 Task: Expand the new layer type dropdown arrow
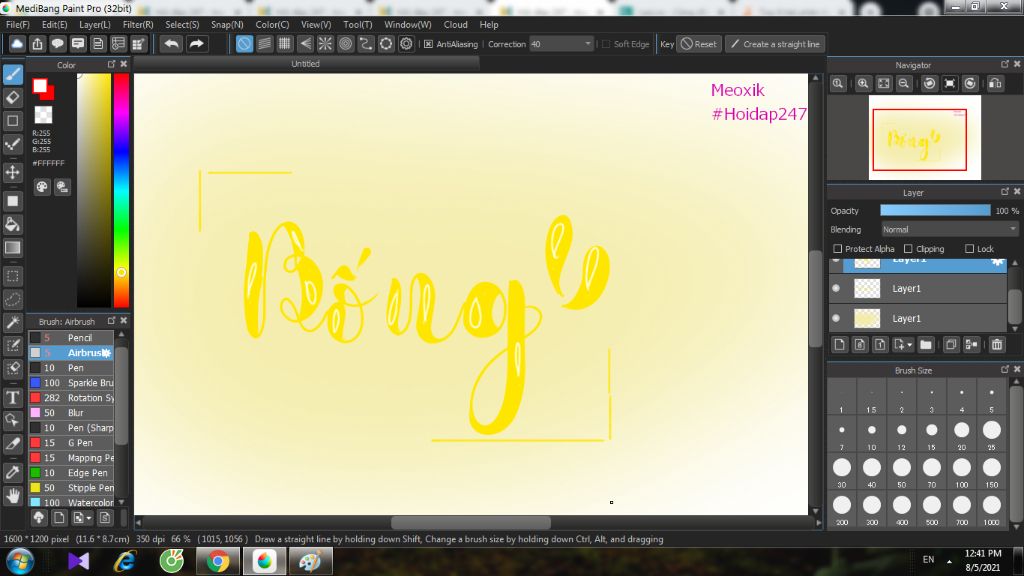(909, 345)
